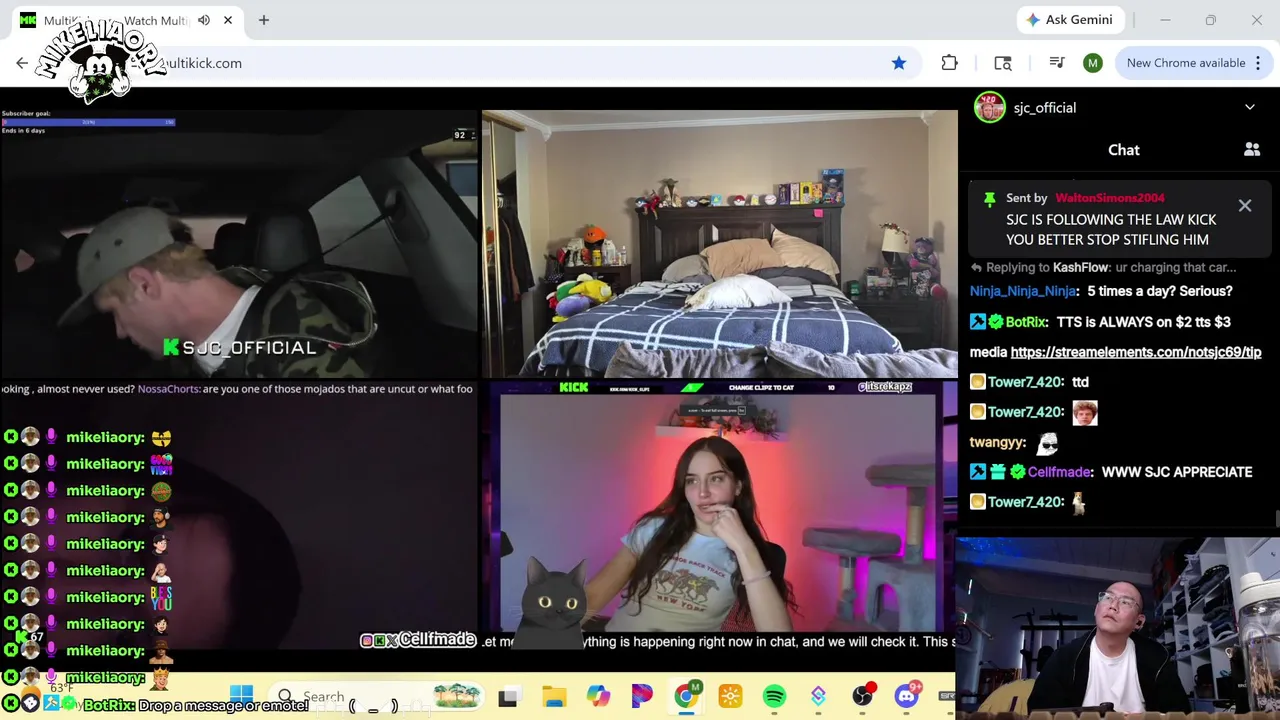
Task: Click BotRix username in chat panel
Action: (1026, 322)
